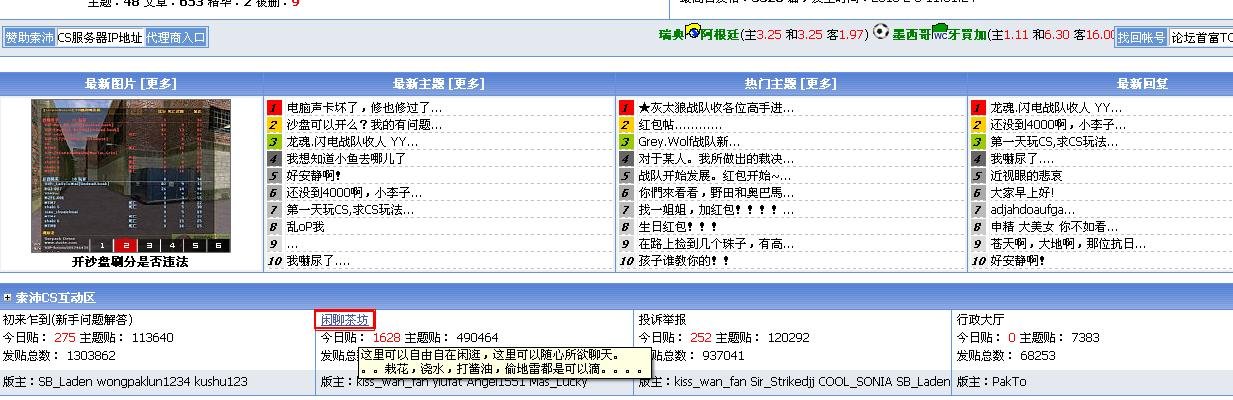
Task: Open hot topic 生日红包！！！
Action: (680, 227)
